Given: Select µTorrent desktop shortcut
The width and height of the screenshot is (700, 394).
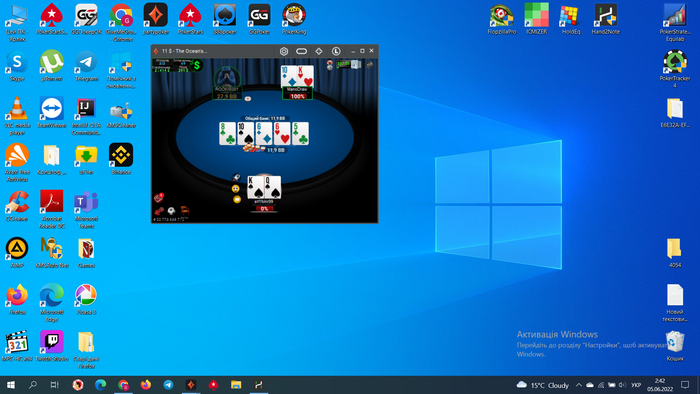Looking at the screenshot, I should pyautogui.click(x=52, y=66).
